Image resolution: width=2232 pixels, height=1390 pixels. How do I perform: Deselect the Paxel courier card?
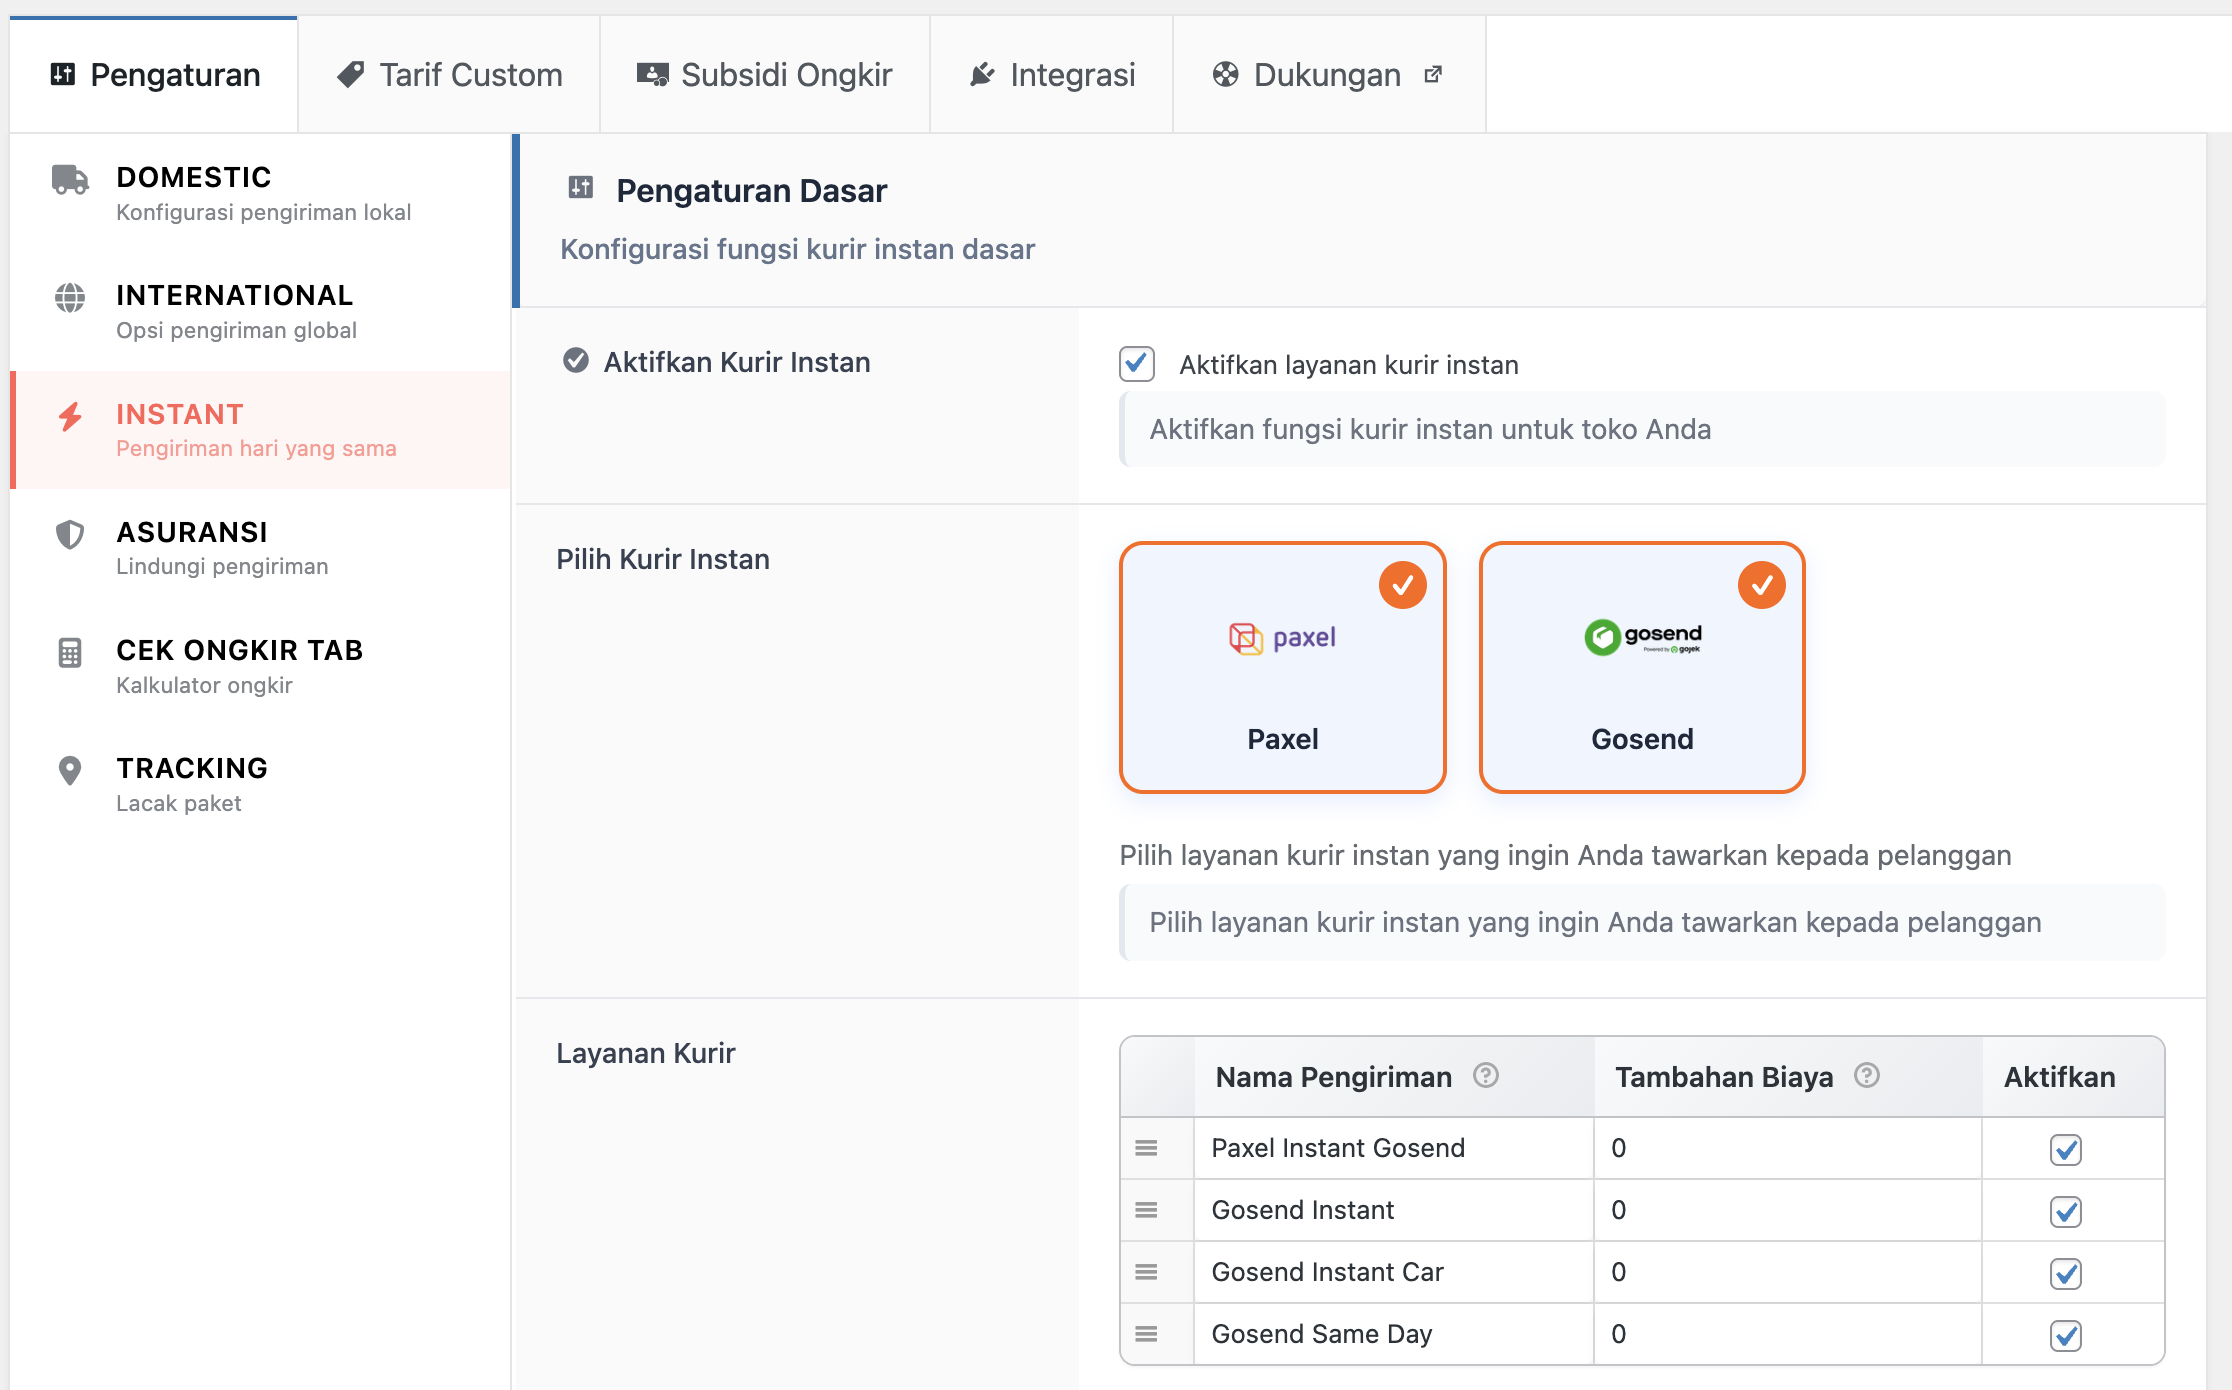[1282, 667]
